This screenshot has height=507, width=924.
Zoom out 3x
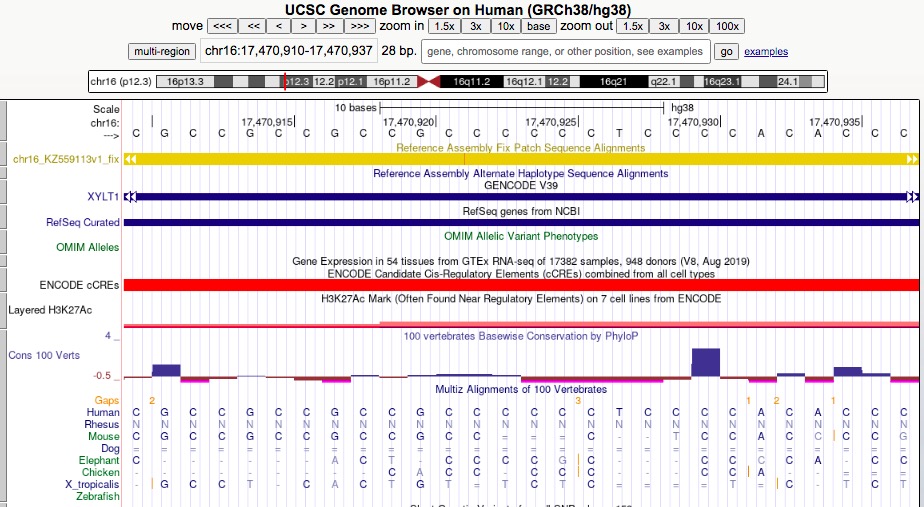664,26
